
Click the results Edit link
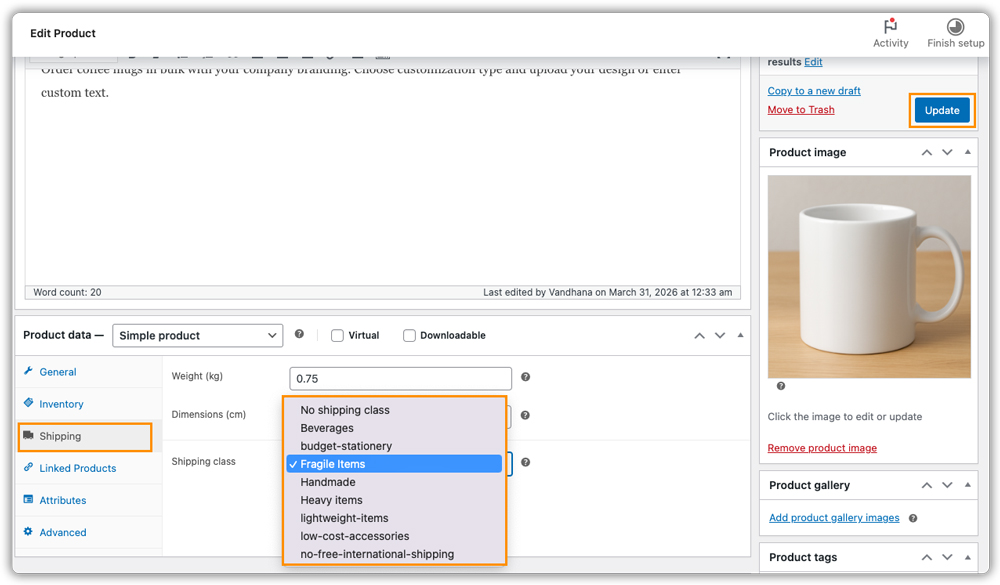[x=813, y=62]
